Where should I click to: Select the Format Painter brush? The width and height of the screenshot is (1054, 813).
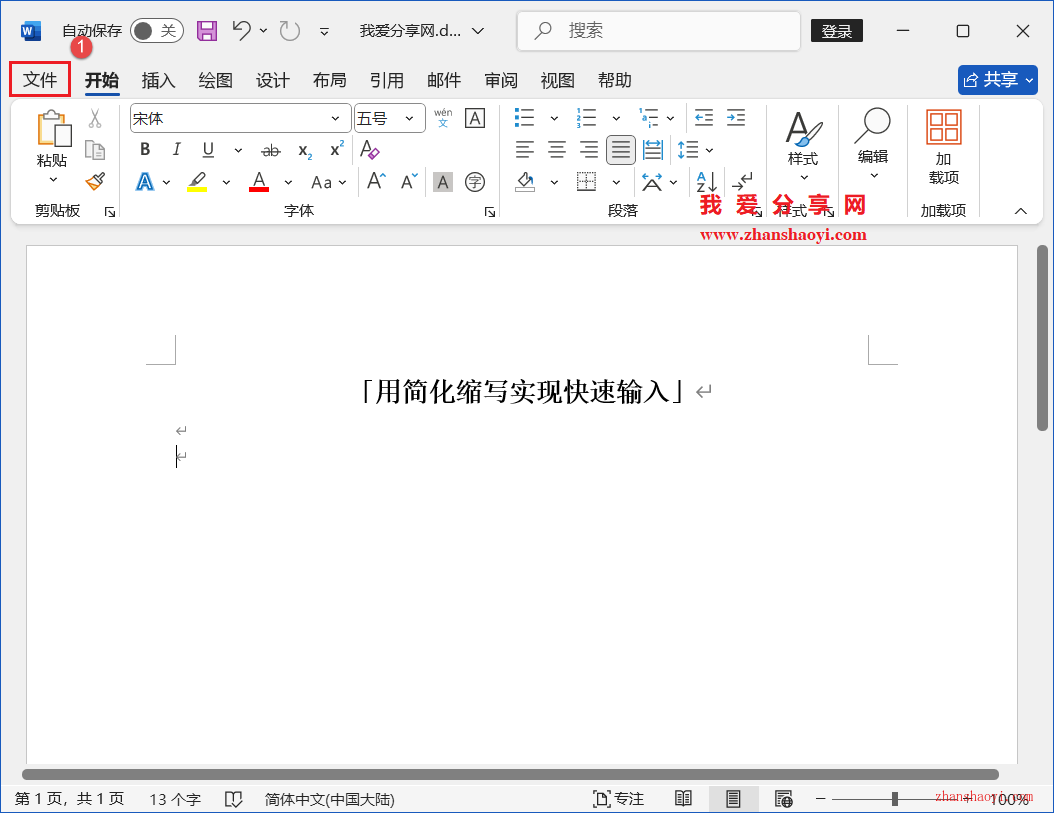tap(95, 181)
